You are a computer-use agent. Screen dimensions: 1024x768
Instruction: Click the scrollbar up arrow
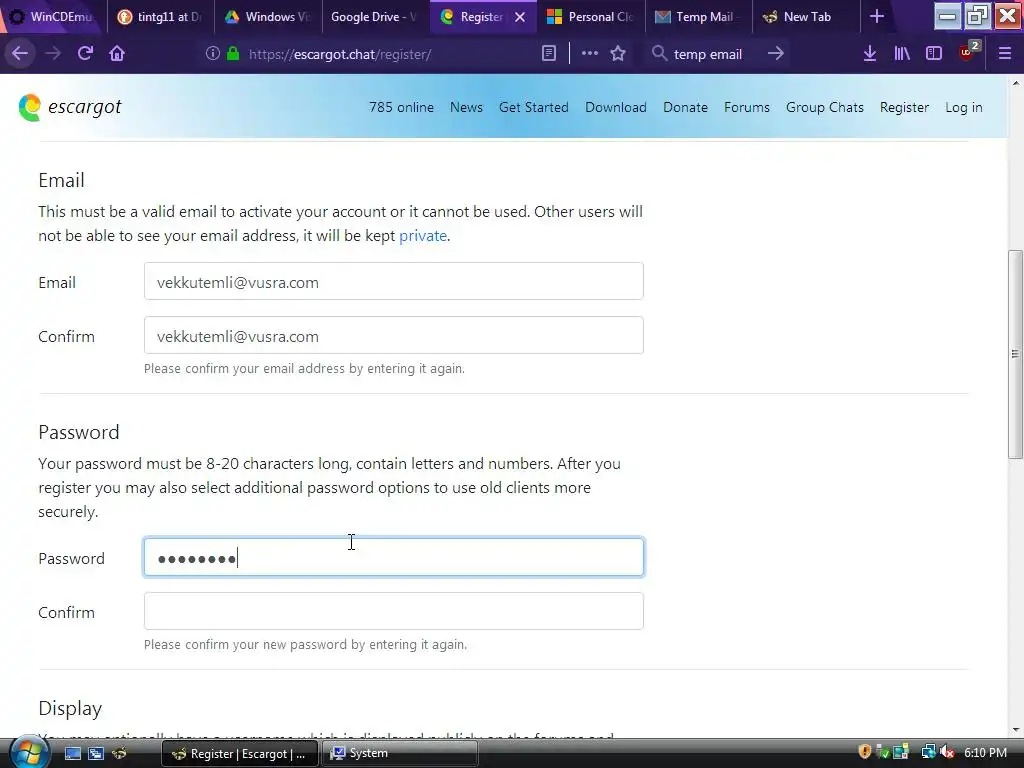pos(1015,83)
